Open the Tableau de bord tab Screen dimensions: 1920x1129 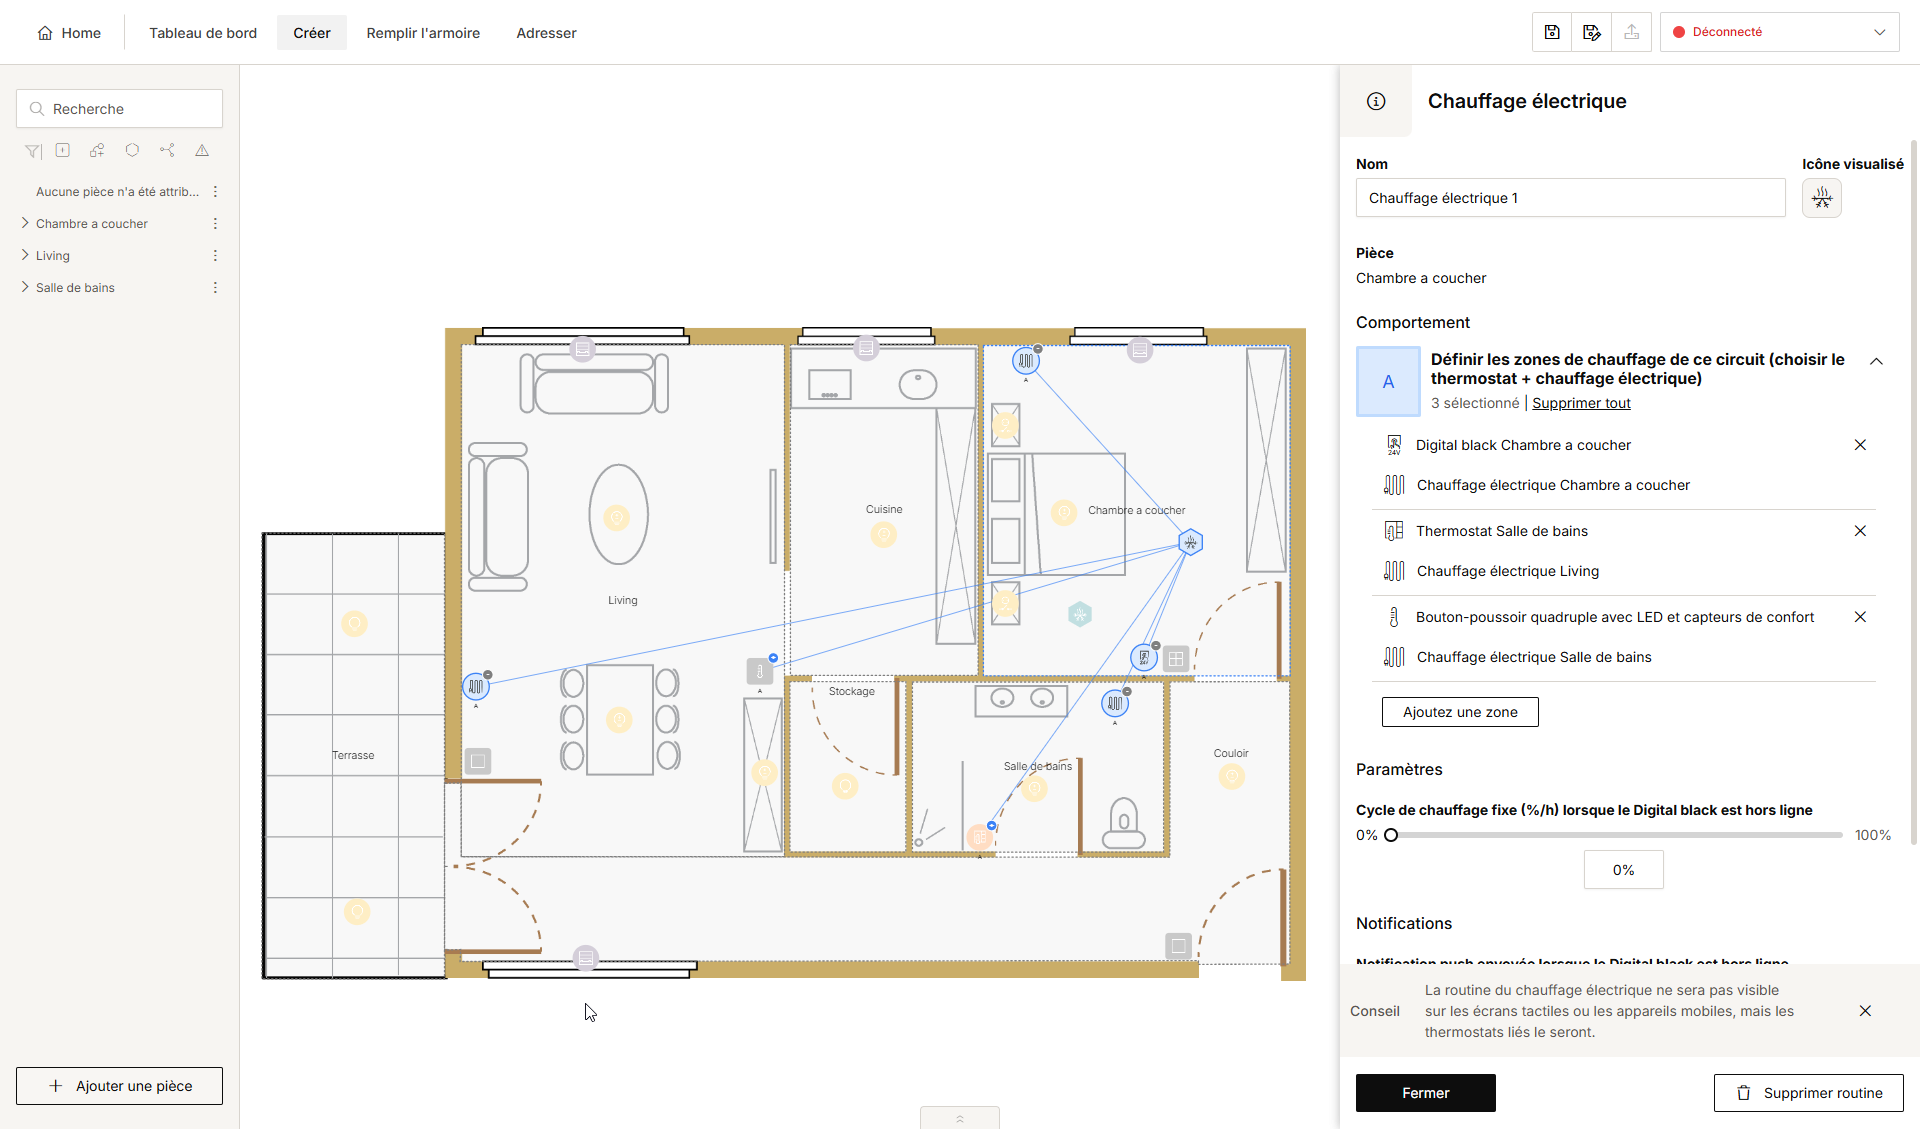203,33
